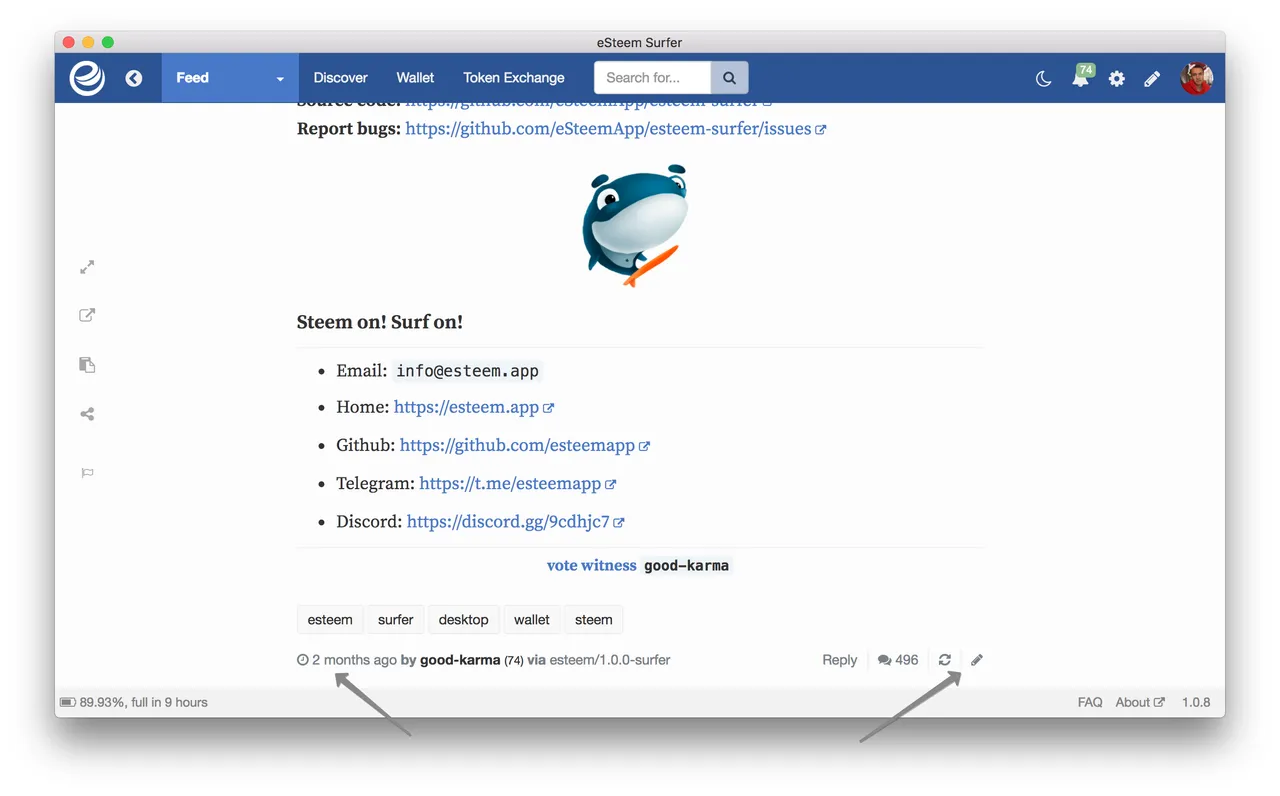Open the About link in footer
This screenshot has height=796, width=1280.
(x=1140, y=702)
